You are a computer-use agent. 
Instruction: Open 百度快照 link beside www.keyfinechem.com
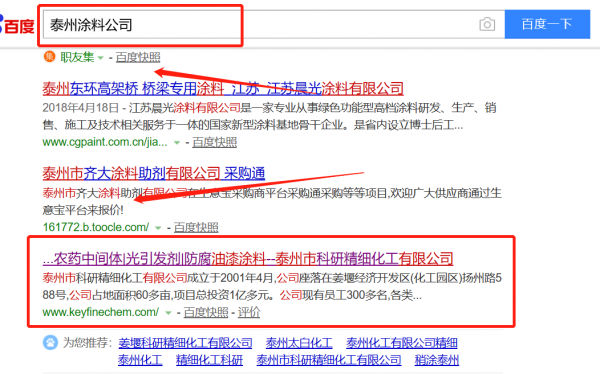(x=206, y=312)
